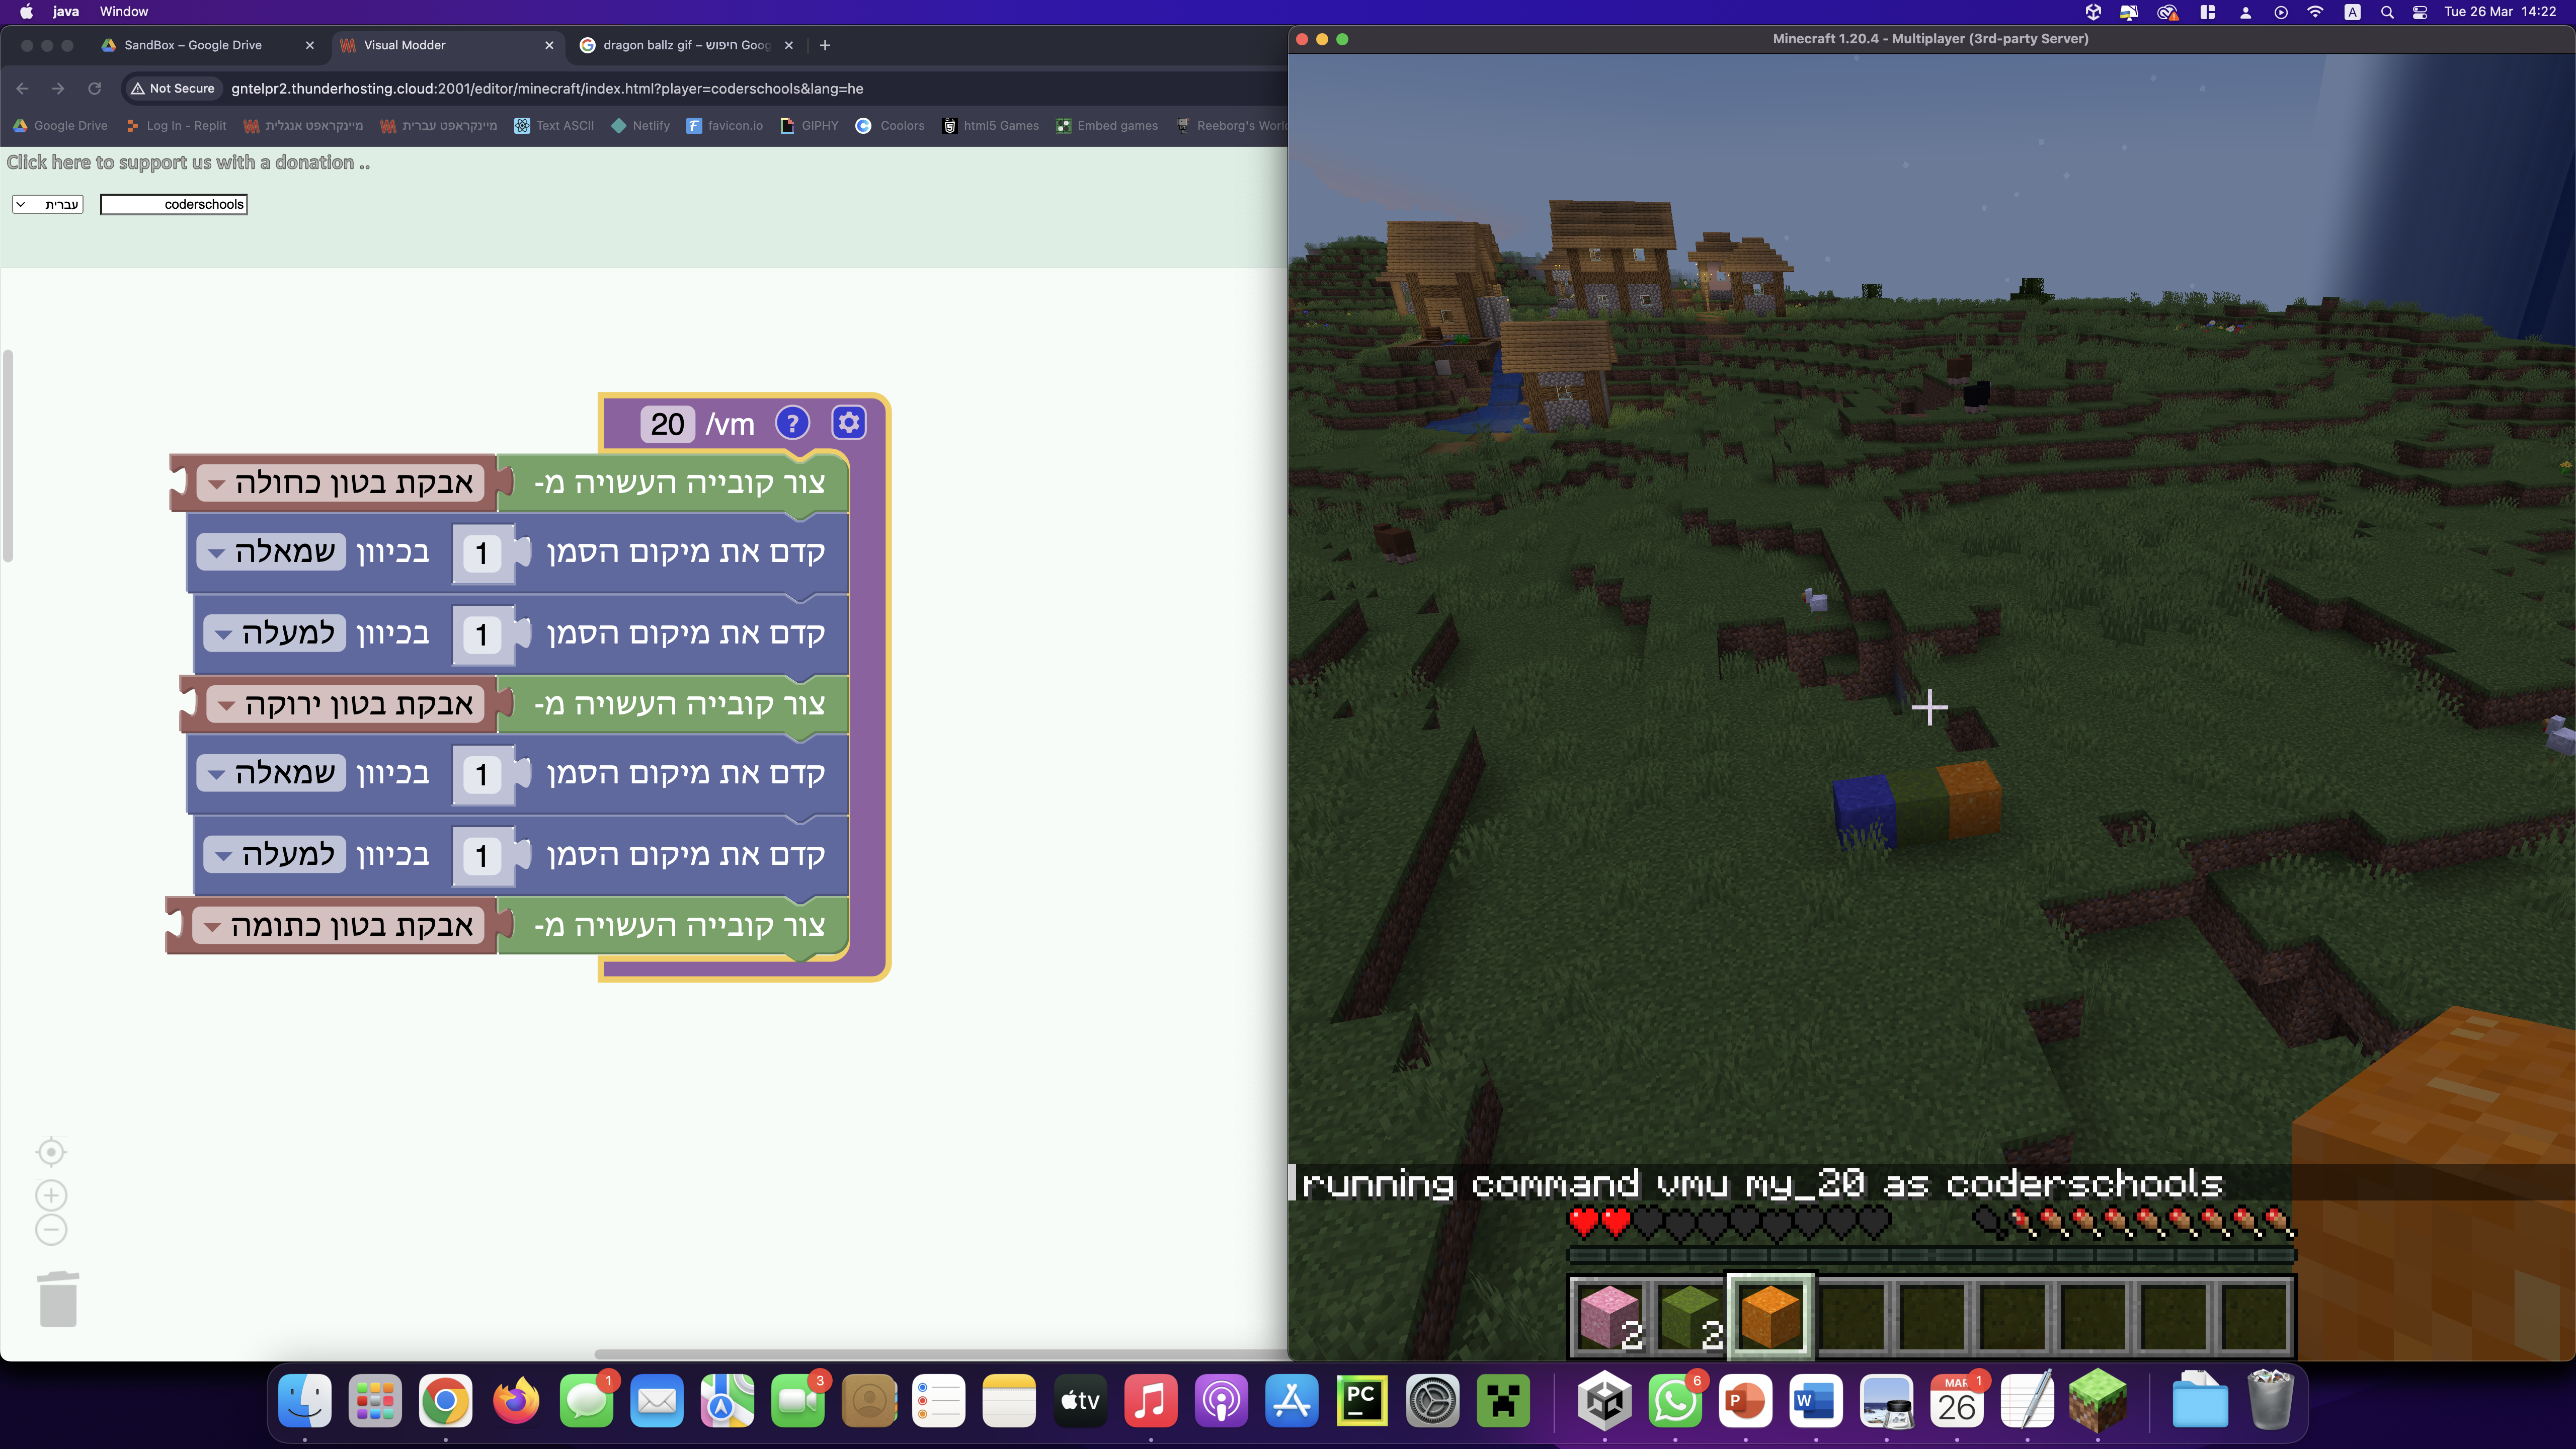Open the gear settings on the /vm block
Viewport: 2576px width, 1449px height.
pos(848,423)
